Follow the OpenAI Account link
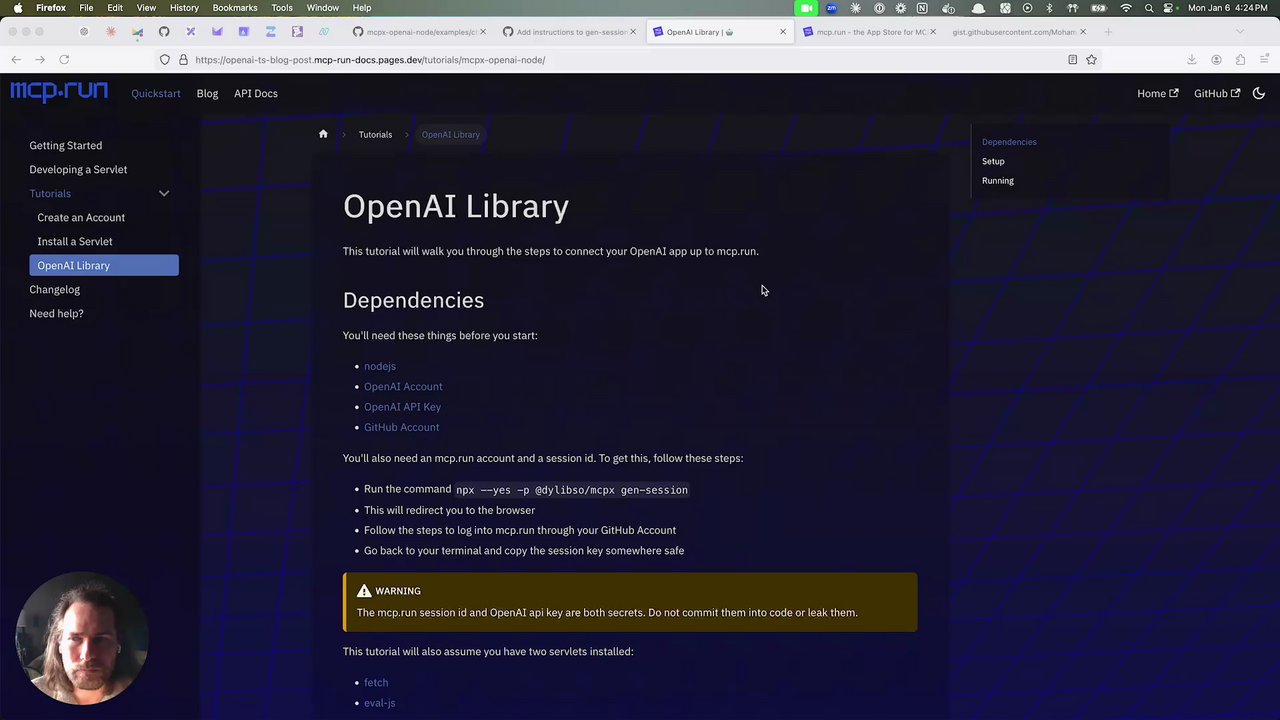 pyautogui.click(x=403, y=386)
